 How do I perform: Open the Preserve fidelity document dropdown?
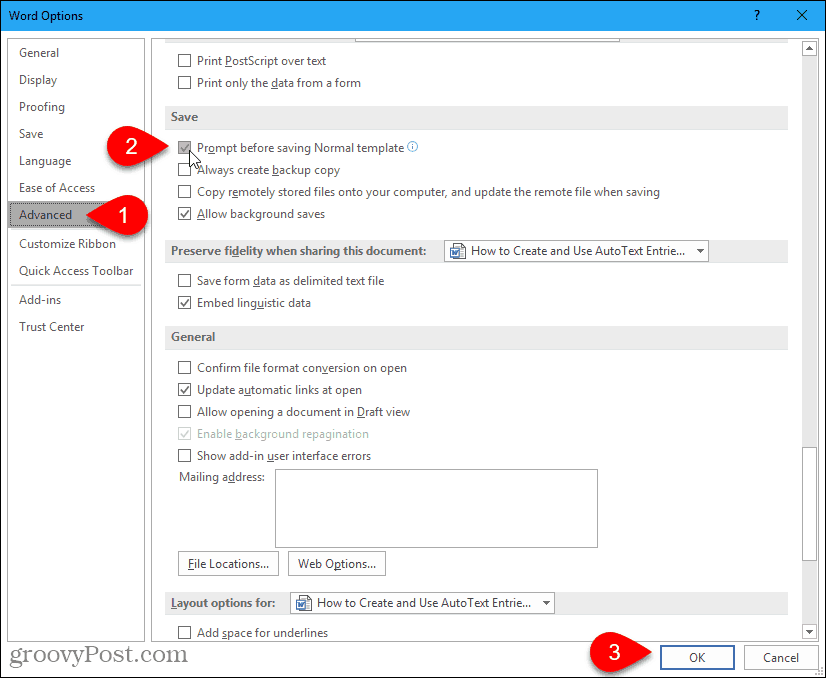click(576, 251)
